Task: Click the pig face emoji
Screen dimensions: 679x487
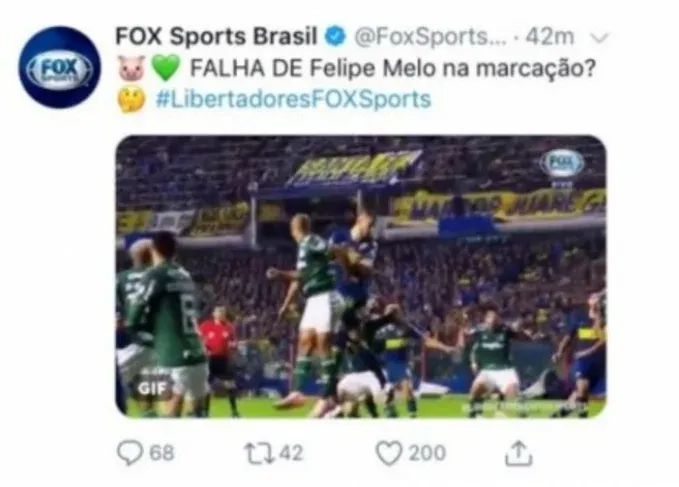Action: [132, 68]
